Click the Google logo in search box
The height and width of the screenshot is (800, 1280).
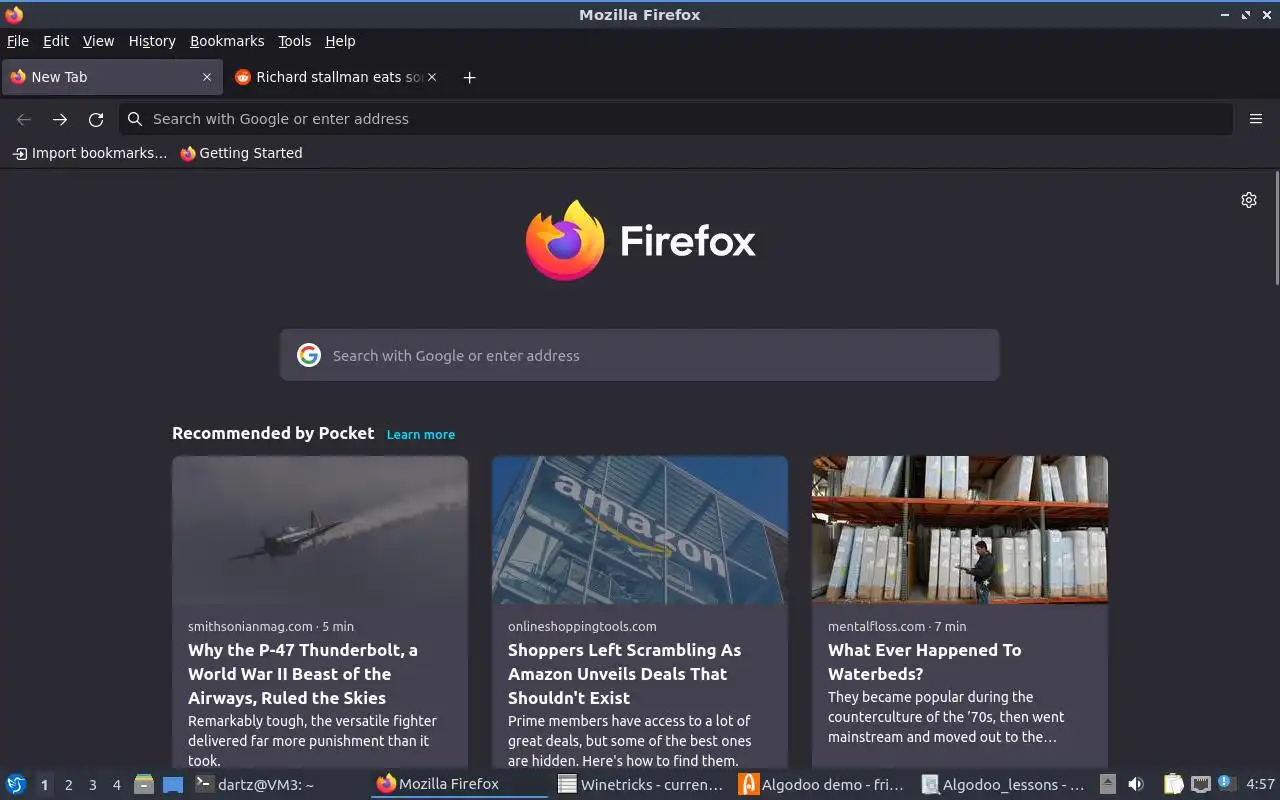(x=309, y=355)
